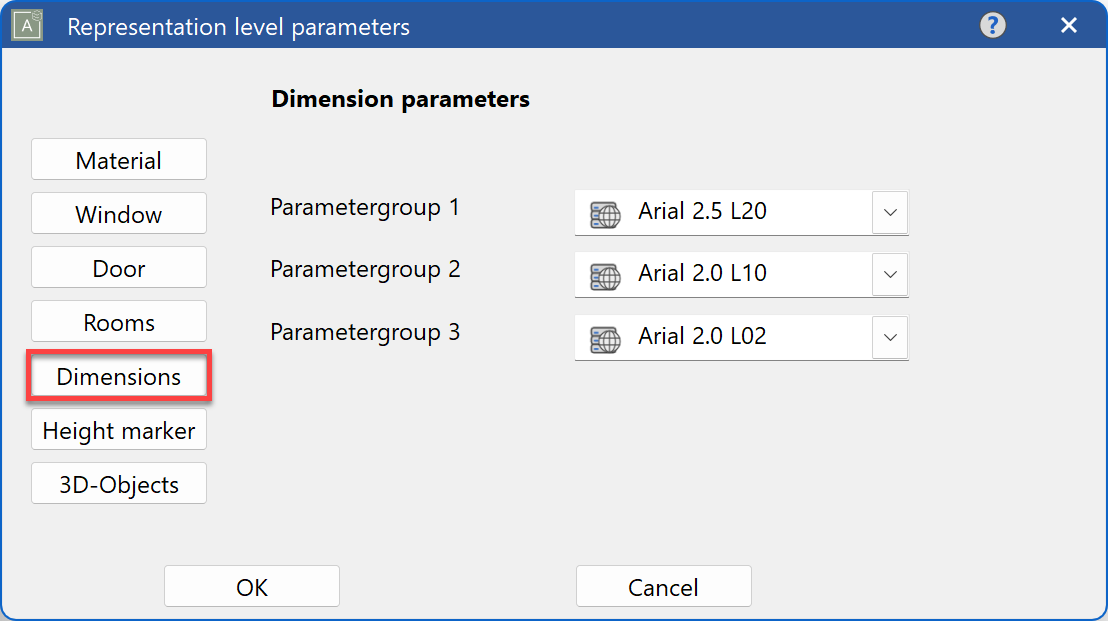Confirm dimension parameters with OK
The image size is (1108, 621).
click(x=251, y=586)
